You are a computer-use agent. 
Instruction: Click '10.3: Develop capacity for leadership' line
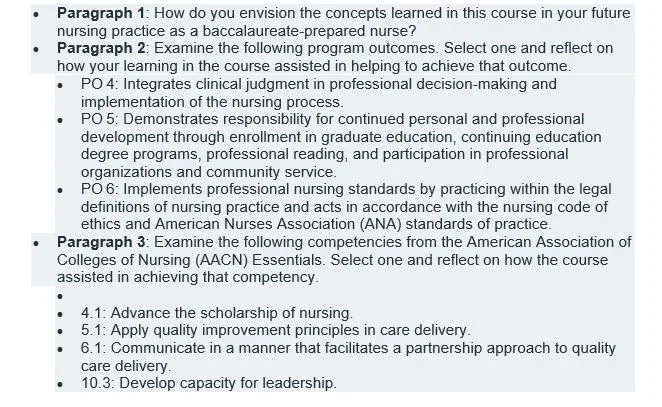209,383
